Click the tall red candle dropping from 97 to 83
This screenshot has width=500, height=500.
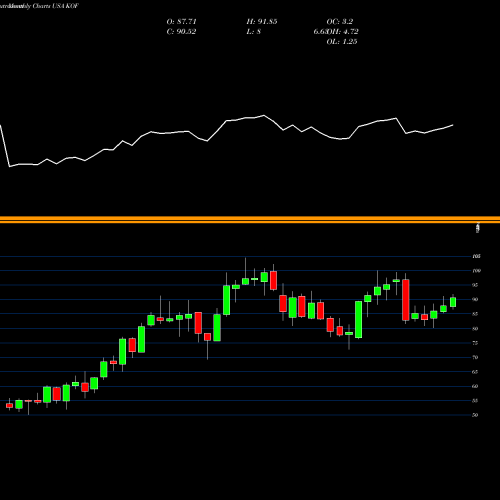[x=406, y=300]
